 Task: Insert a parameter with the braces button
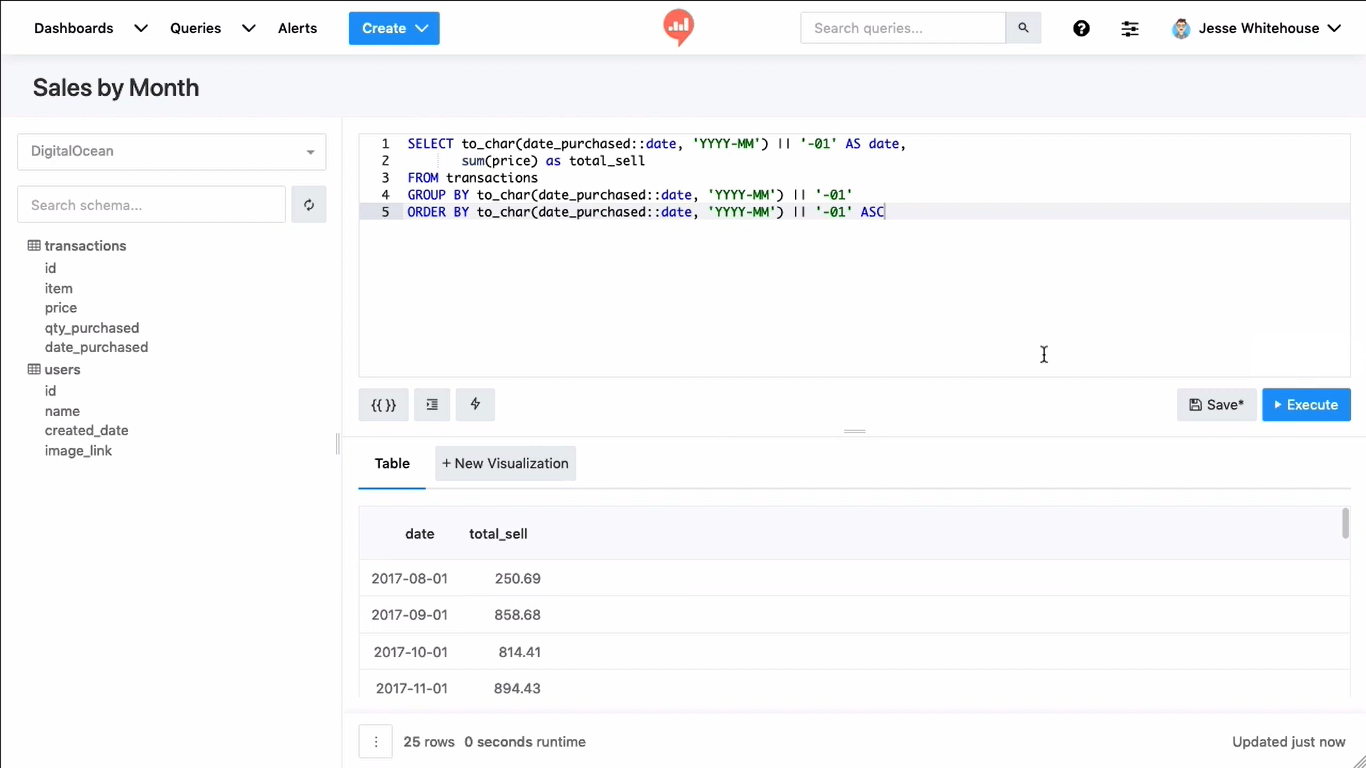(384, 405)
